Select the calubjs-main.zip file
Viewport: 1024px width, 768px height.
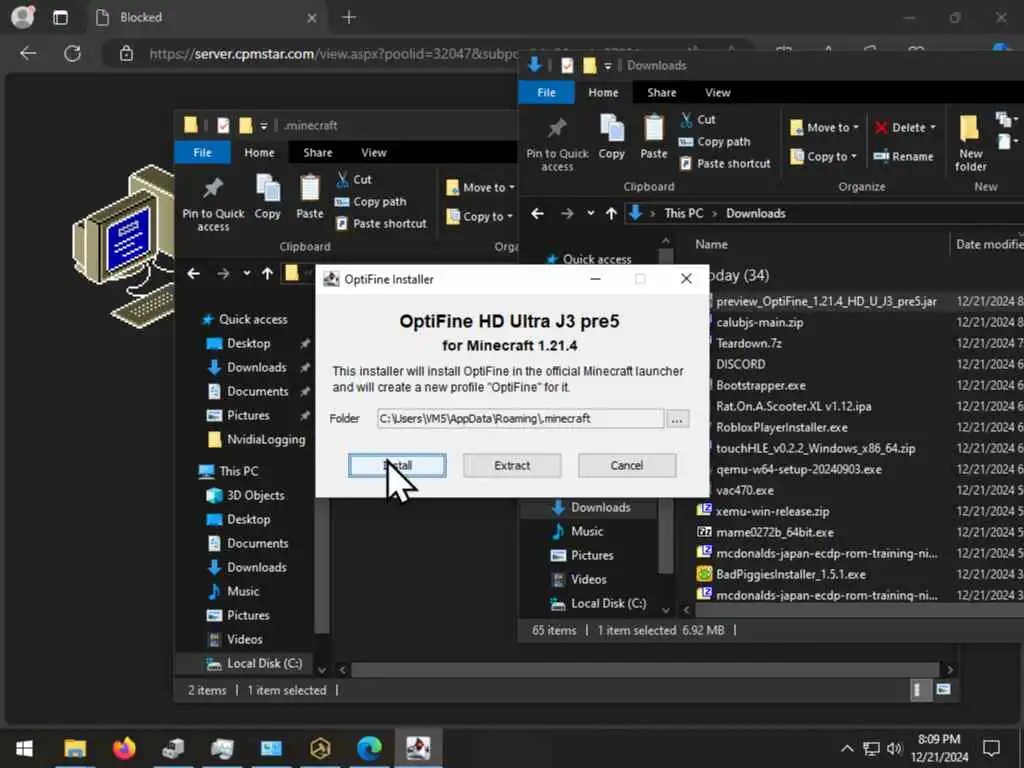click(x=760, y=323)
